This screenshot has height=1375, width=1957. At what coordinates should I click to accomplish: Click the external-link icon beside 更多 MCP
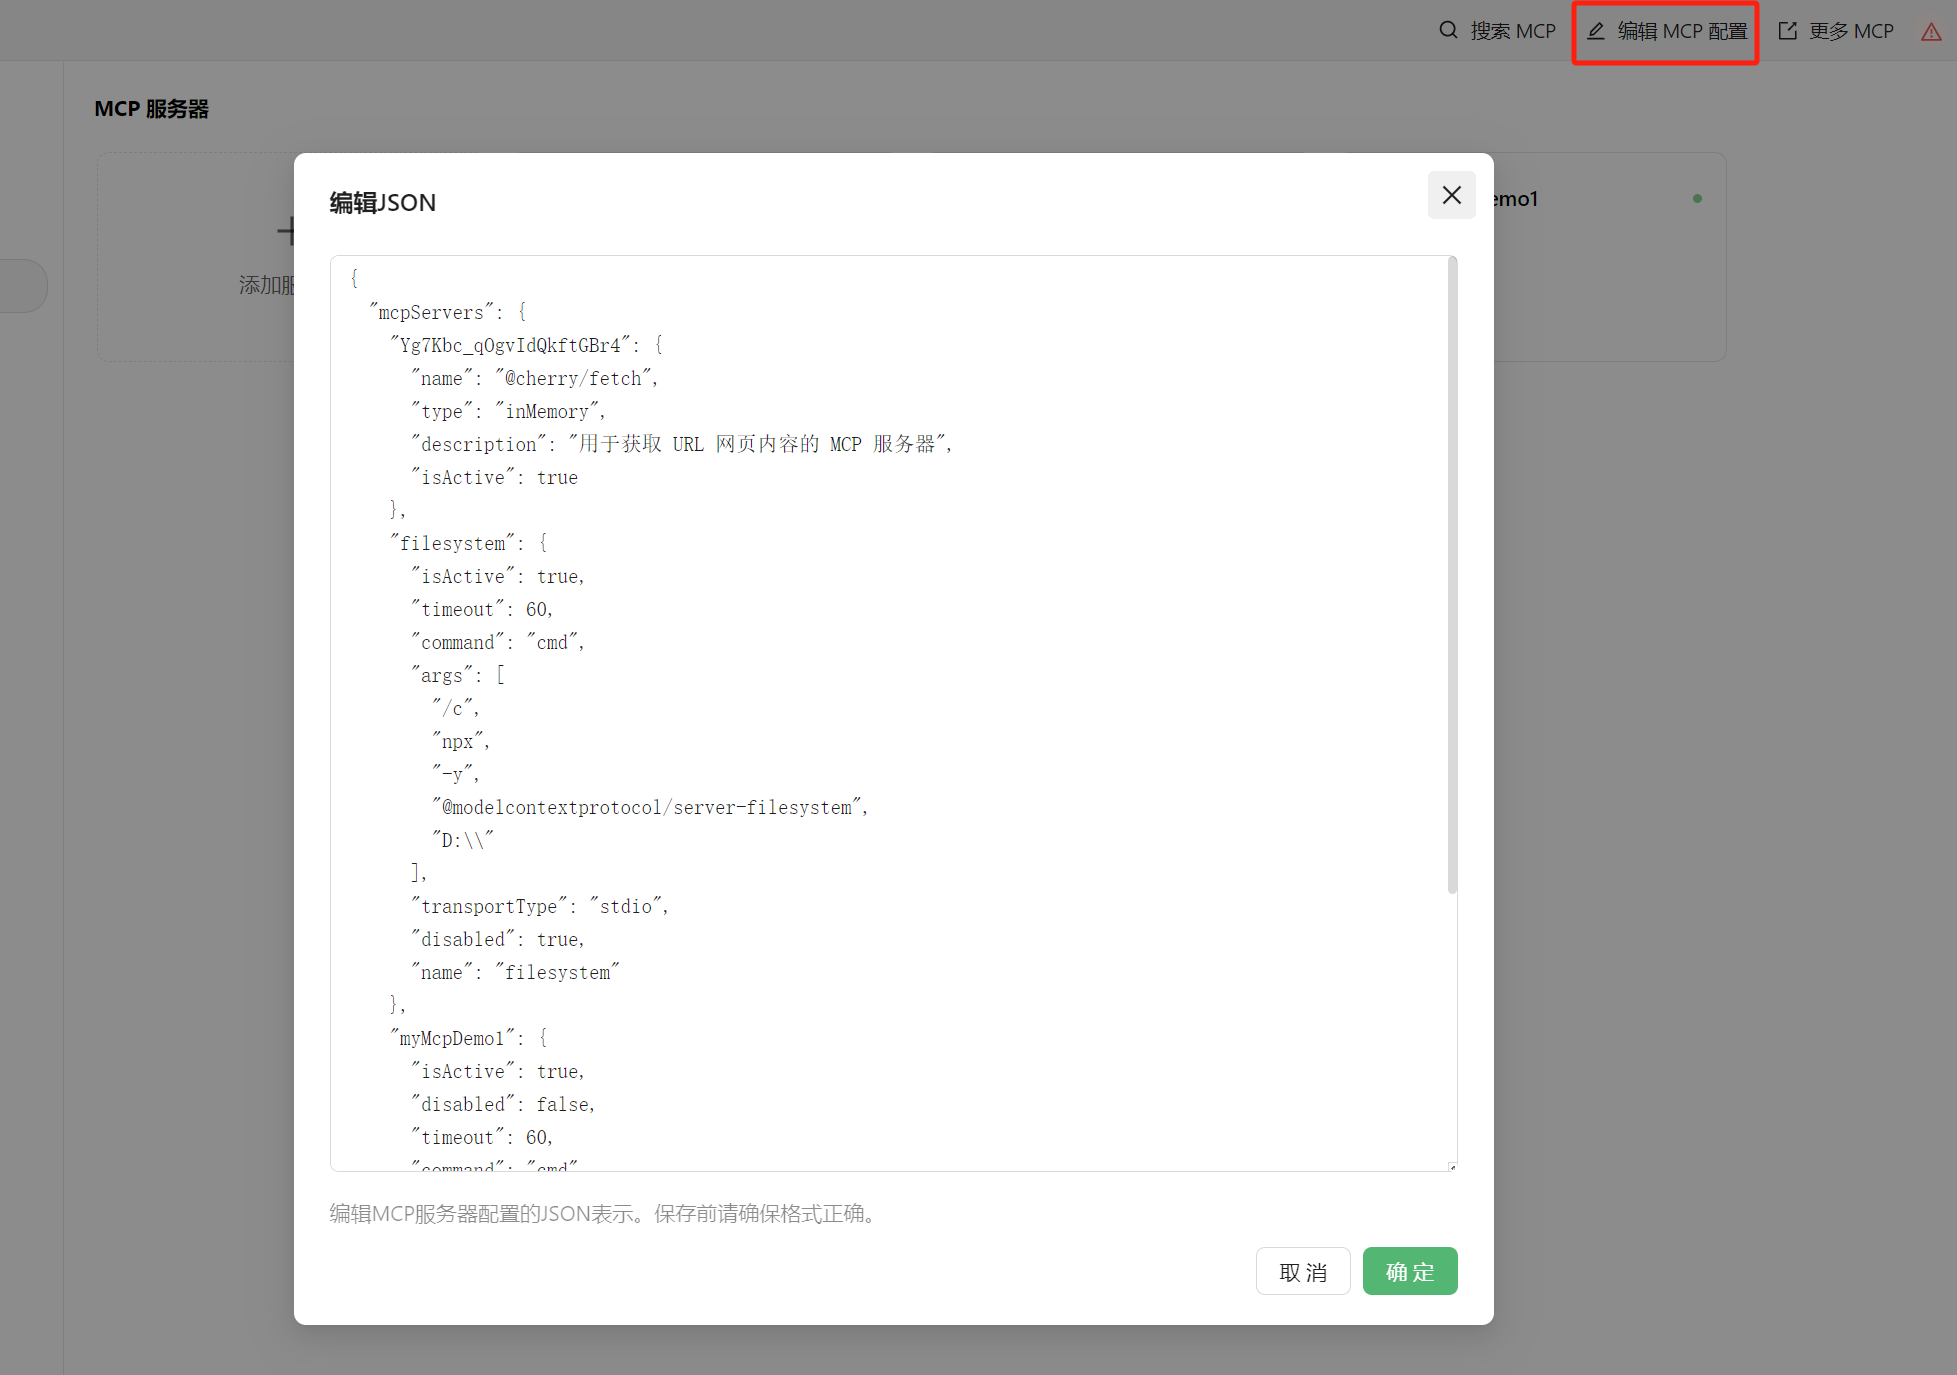point(1787,31)
